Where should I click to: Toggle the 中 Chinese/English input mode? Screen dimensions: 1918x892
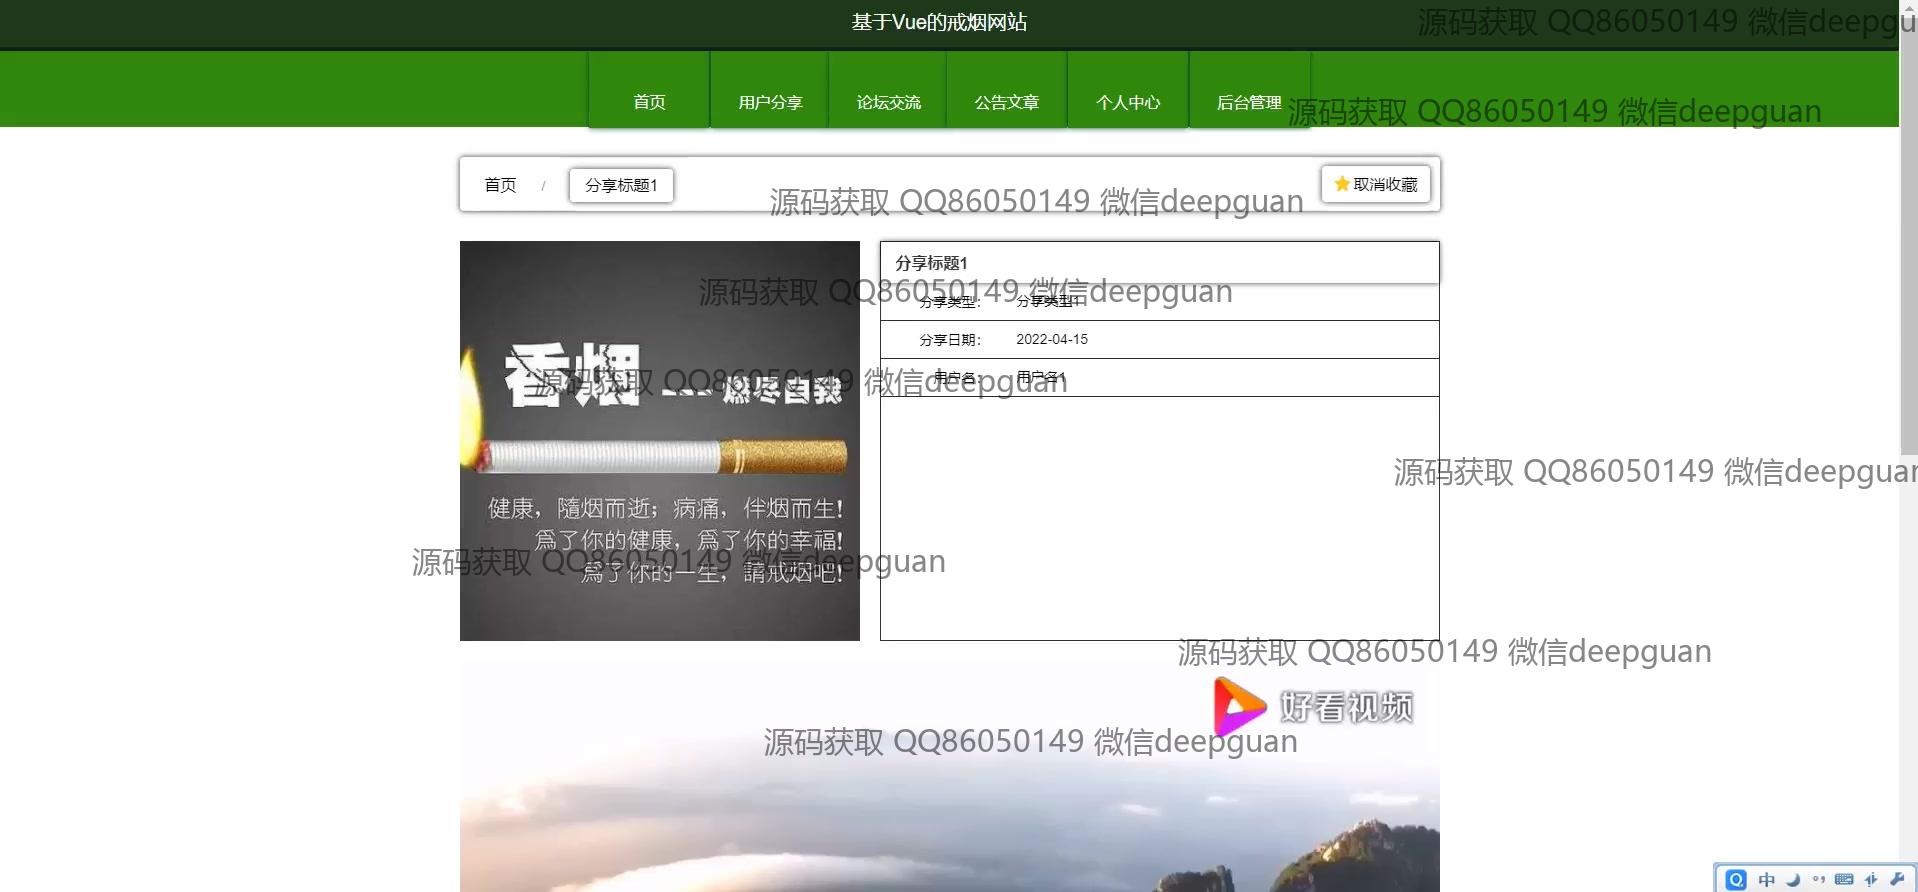pyautogui.click(x=1766, y=879)
